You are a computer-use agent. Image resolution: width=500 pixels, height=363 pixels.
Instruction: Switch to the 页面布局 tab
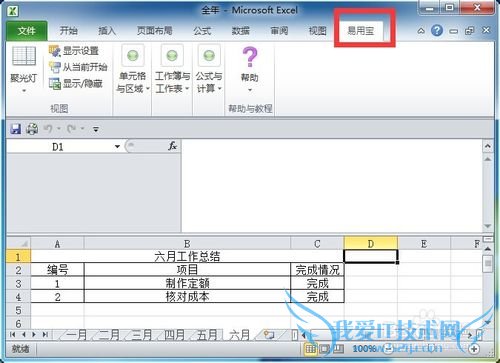tap(155, 31)
